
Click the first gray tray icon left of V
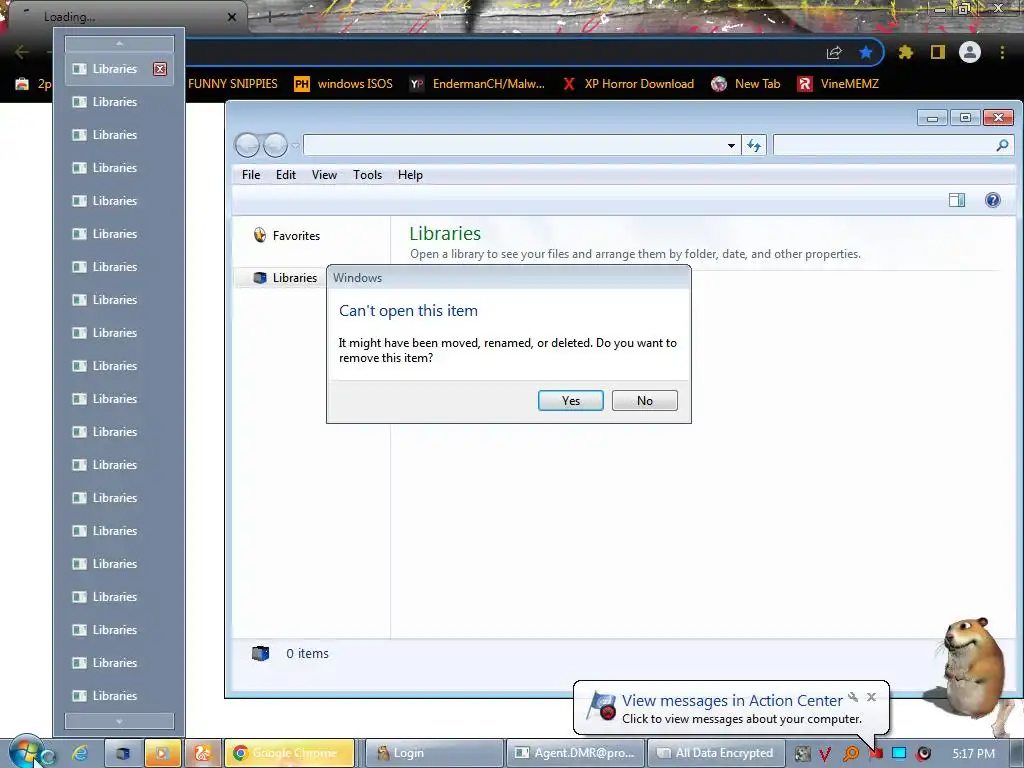802,754
